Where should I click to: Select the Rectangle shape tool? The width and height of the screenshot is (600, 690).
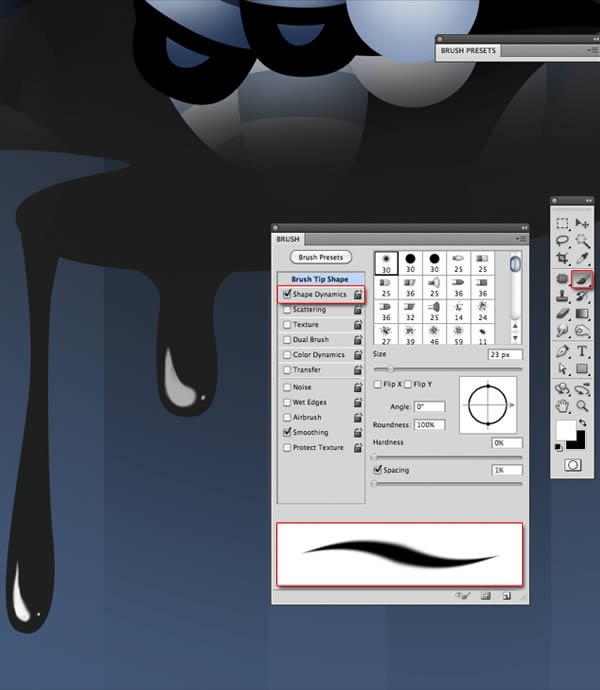[582, 368]
